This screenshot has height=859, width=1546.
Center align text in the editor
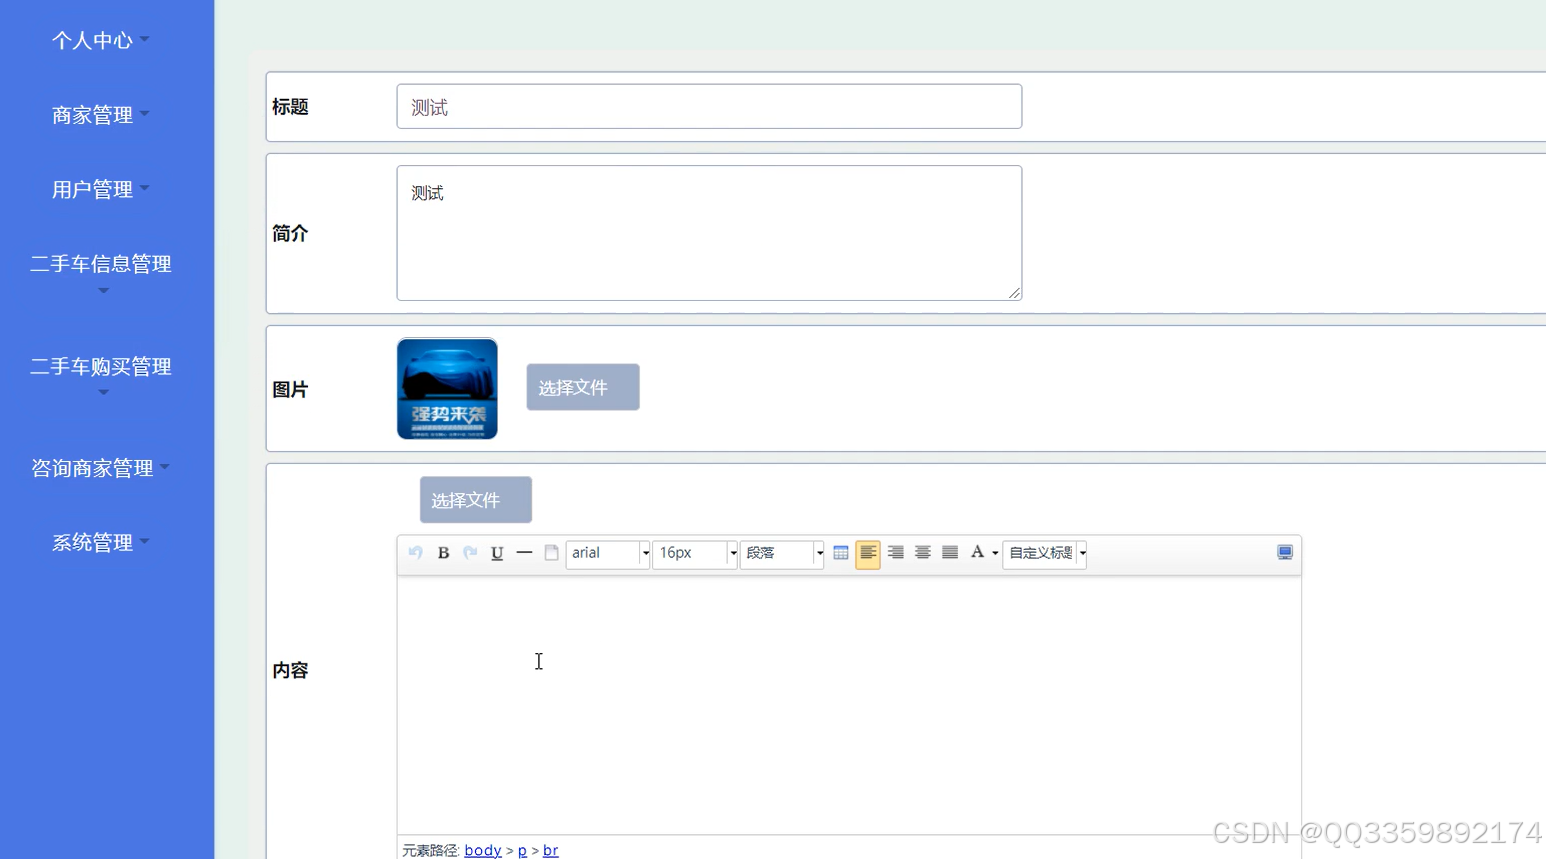point(923,552)
